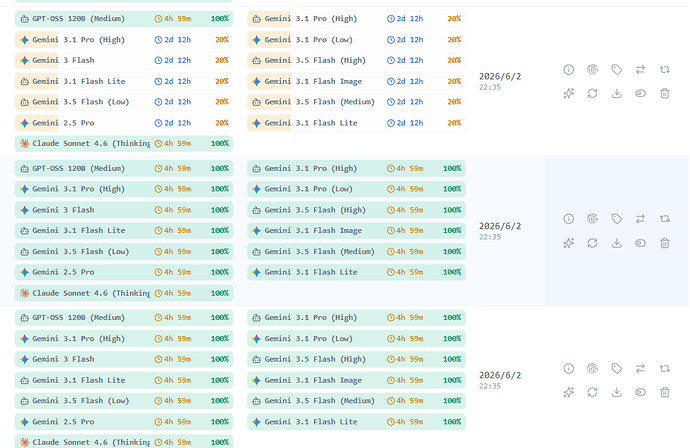Click swap arrows icon in the last row
690x448 pixels.
click(x=640, y=368)
